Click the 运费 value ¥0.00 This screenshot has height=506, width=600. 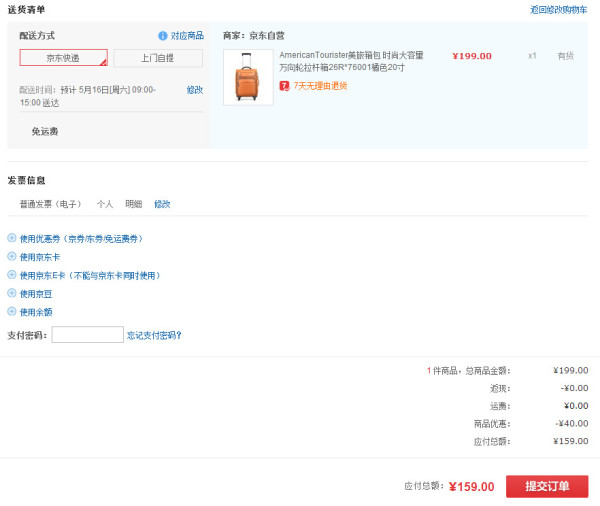576,406
